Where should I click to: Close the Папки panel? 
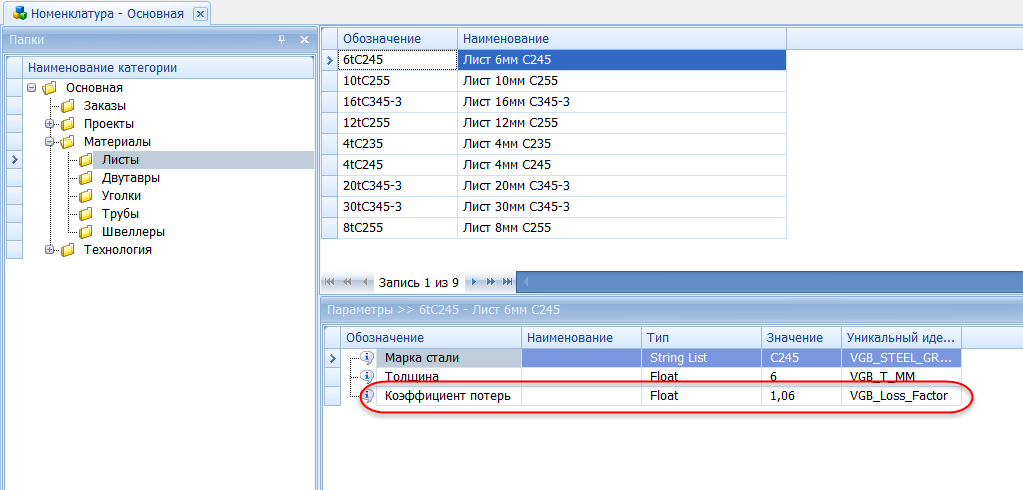[x=303, y=40]
